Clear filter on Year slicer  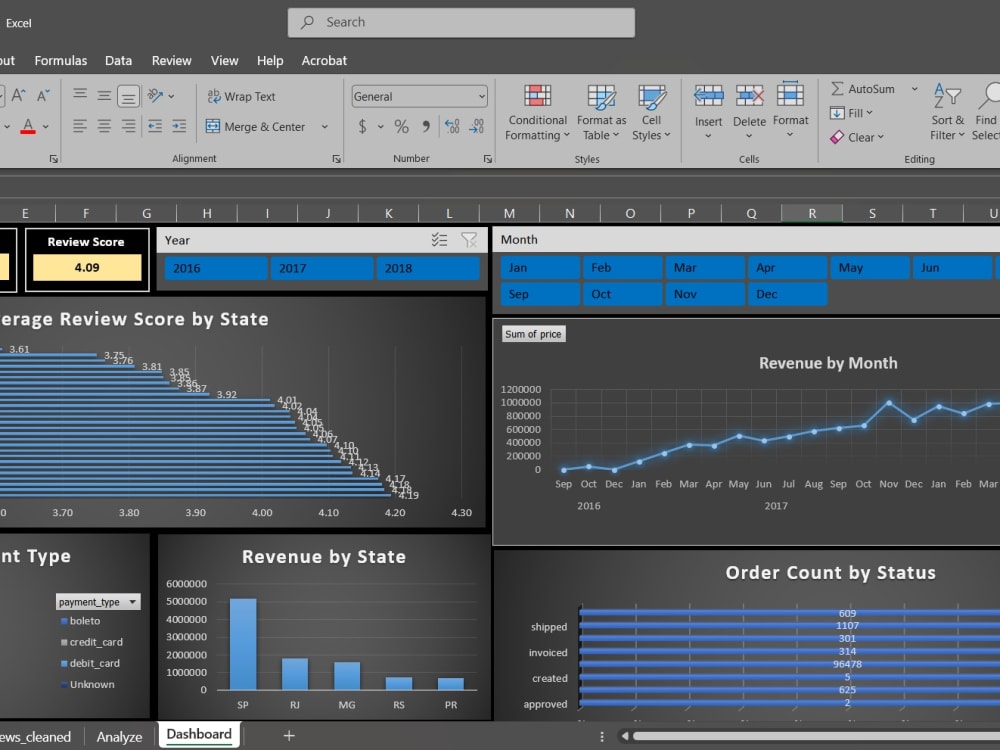469,240
